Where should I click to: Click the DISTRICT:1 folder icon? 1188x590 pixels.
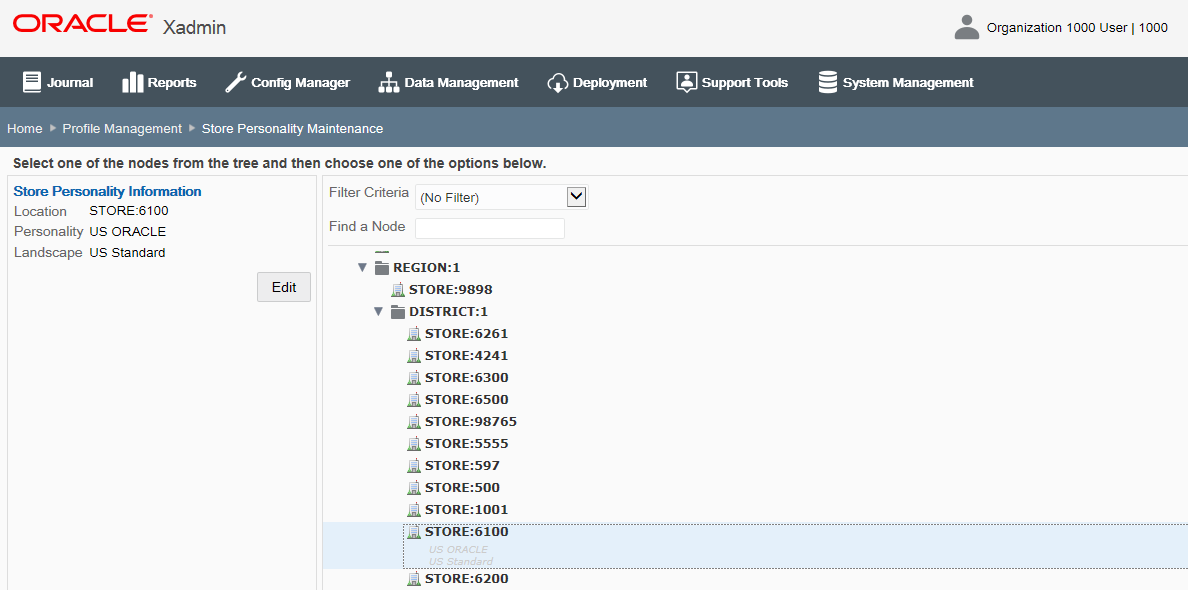tap(398, 311)
